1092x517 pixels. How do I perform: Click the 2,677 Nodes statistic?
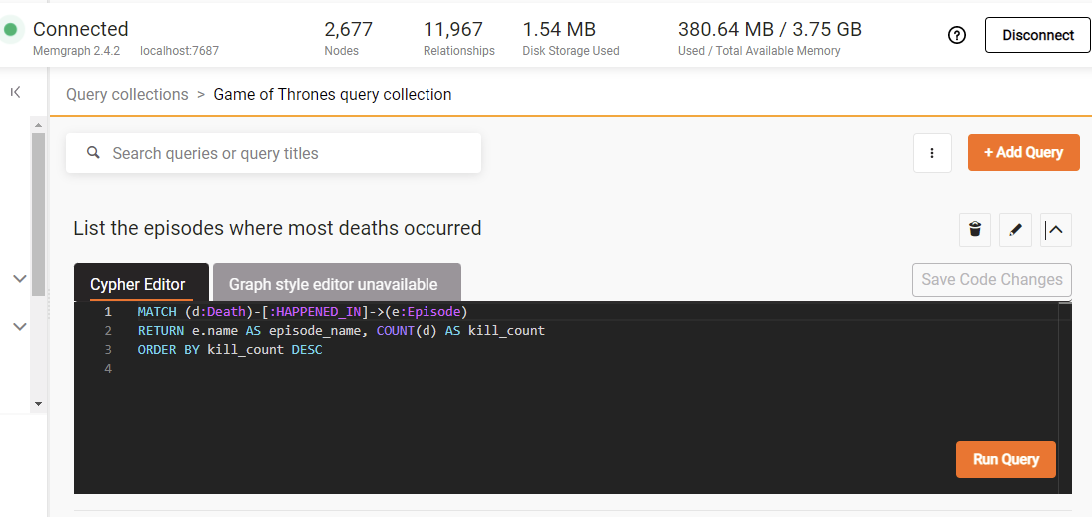click(x=349, y=38)
